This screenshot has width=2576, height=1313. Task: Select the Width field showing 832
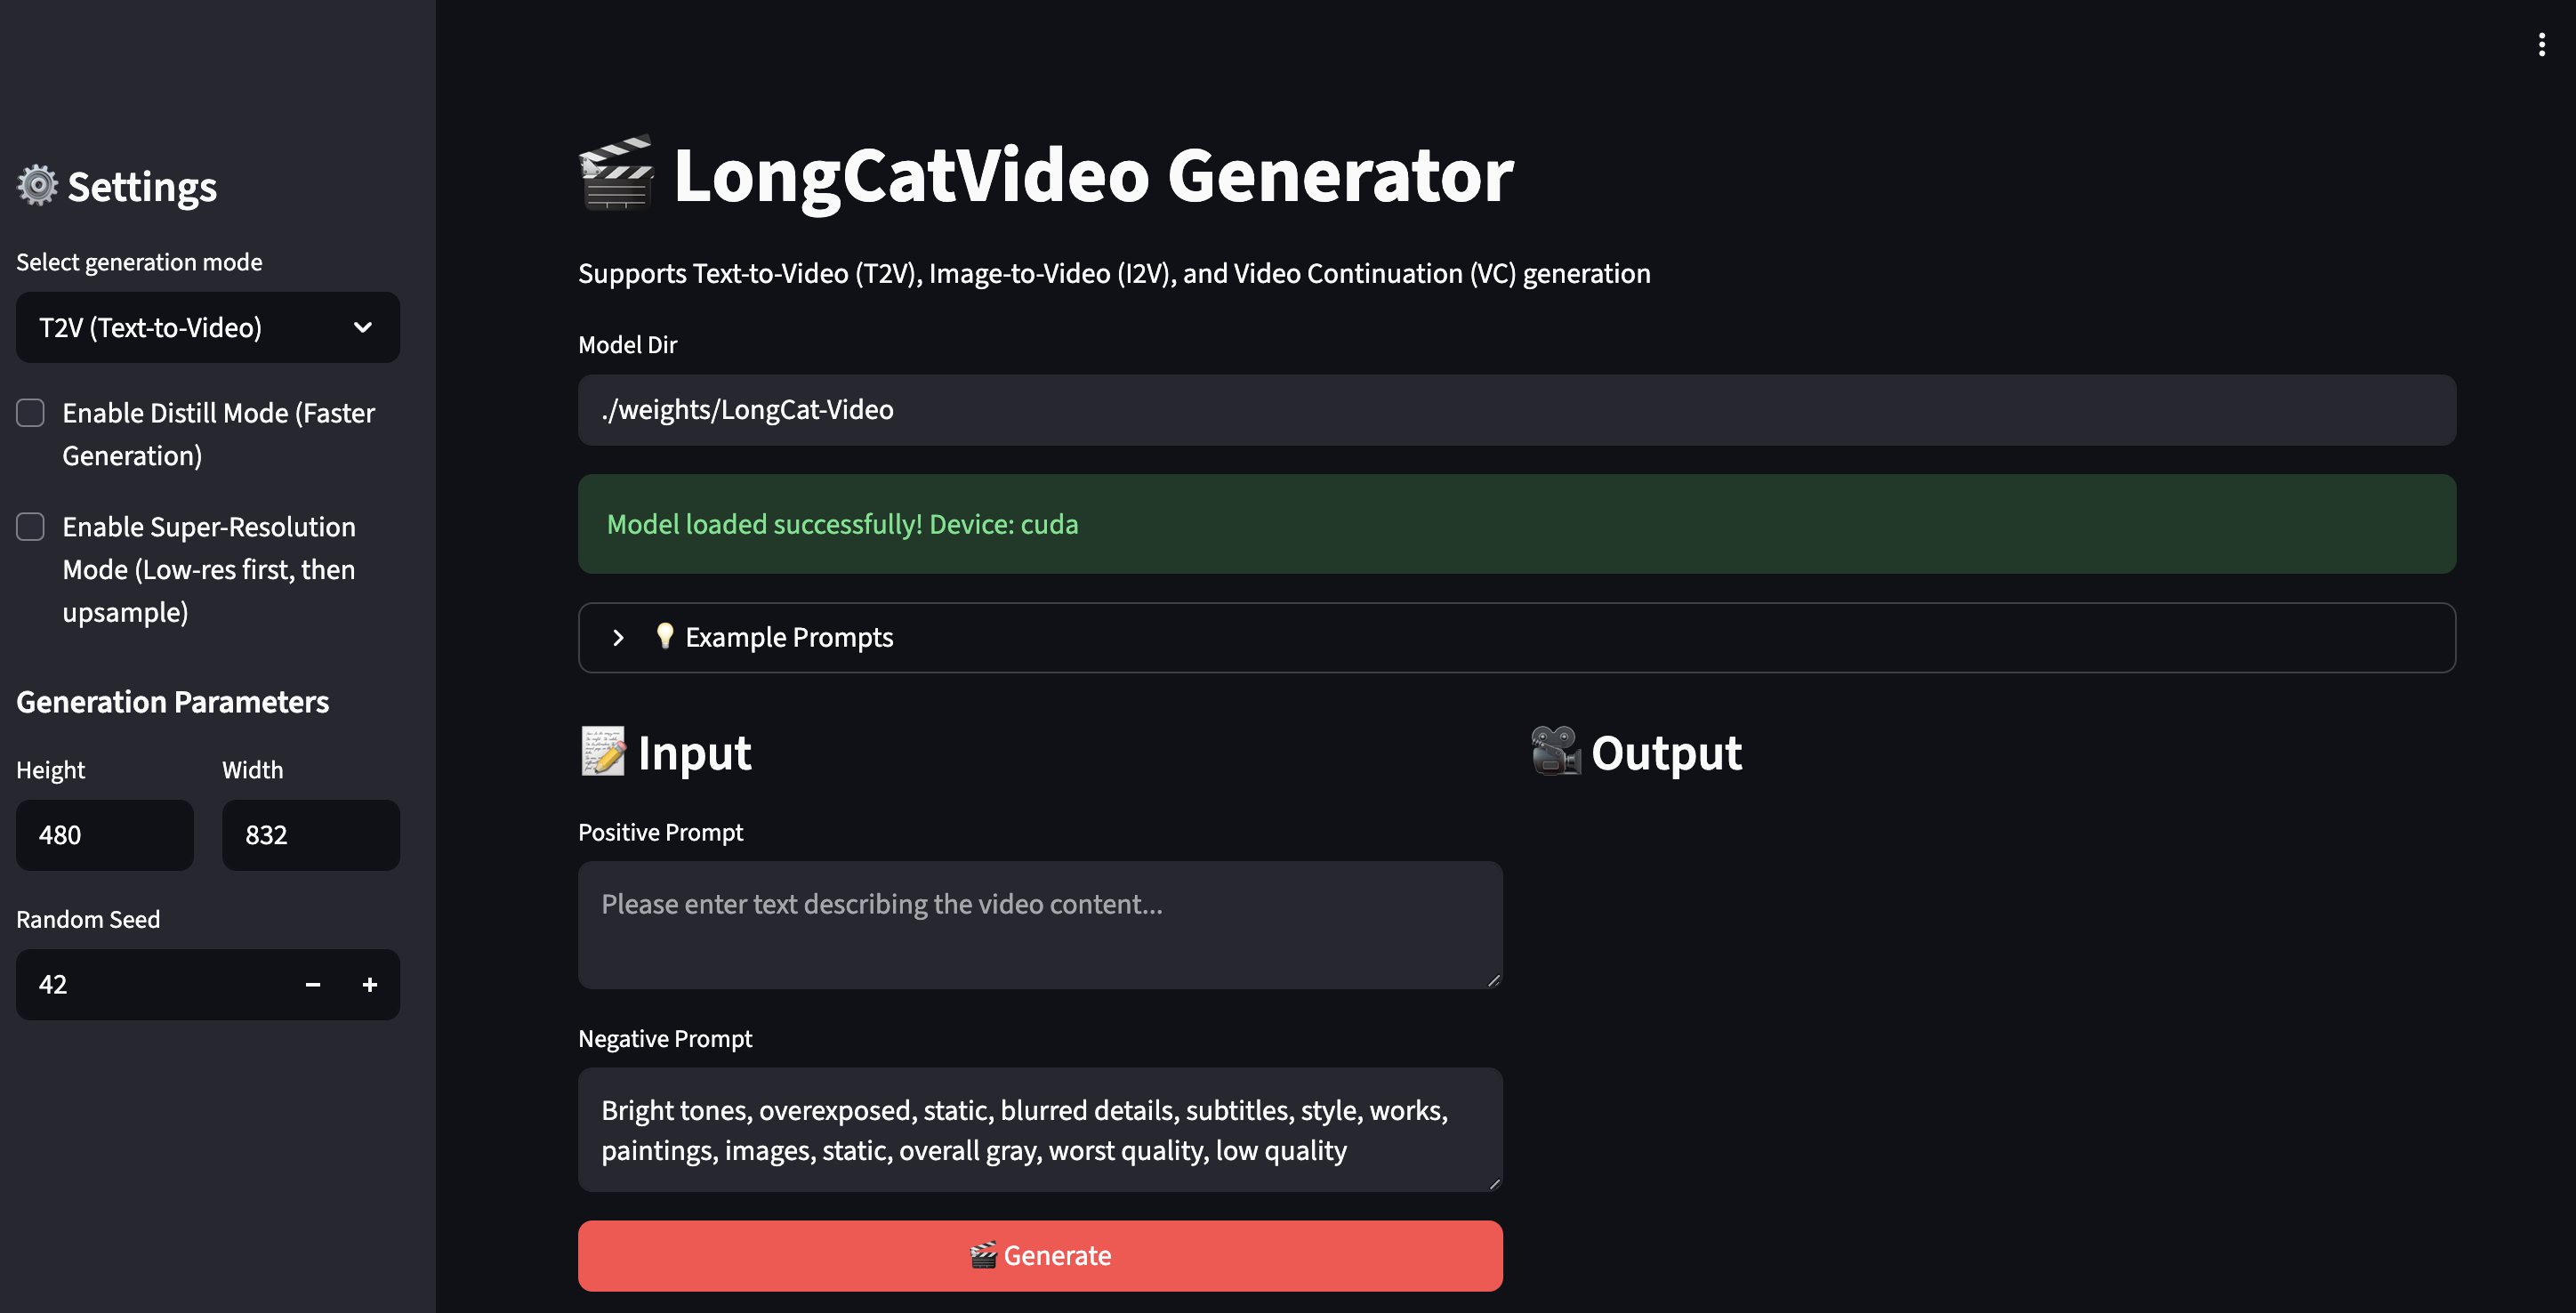(311, 835)
